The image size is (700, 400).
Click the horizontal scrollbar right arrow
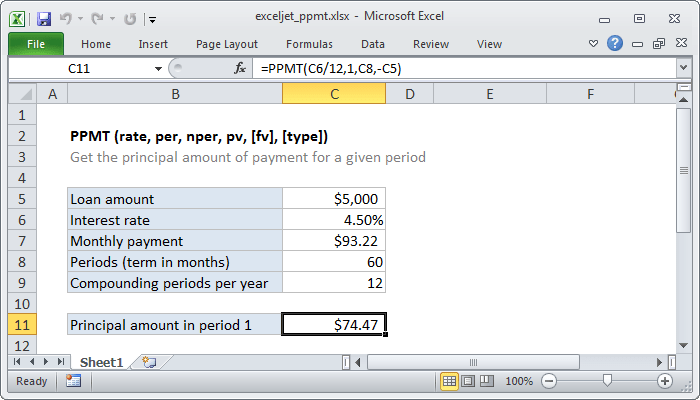click(x=659, y=362)
